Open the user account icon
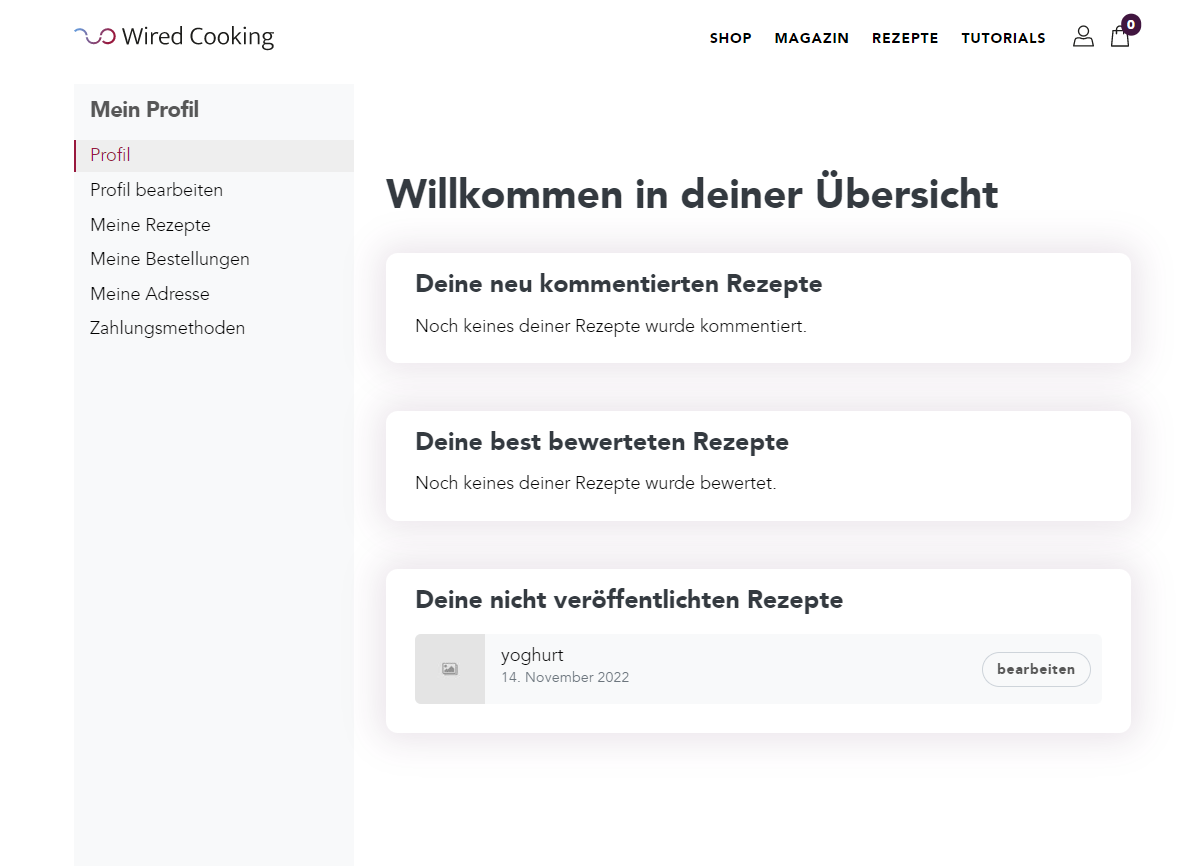Screen dimensions: 1200x866 point(1083,37)
